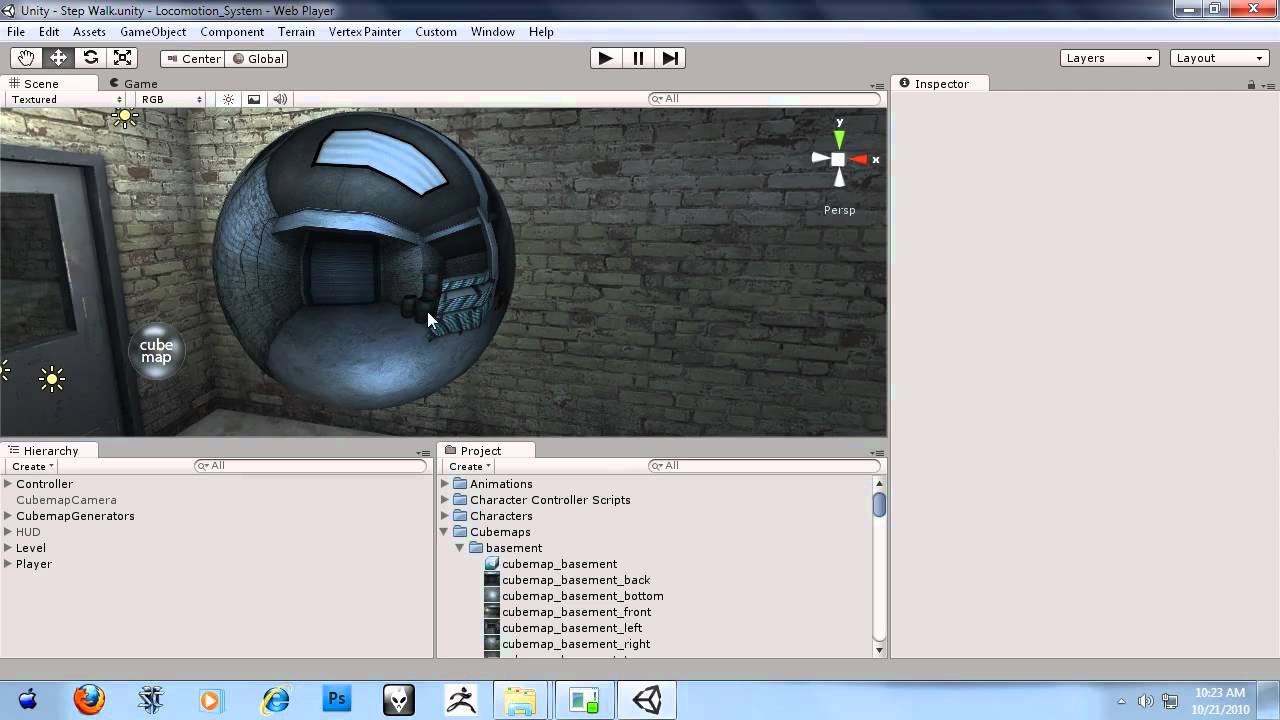Image resolution: width=1280 pixels, height=720 pixels.
Task: Open the Layout dropdown
Action: click(1219, 58)
